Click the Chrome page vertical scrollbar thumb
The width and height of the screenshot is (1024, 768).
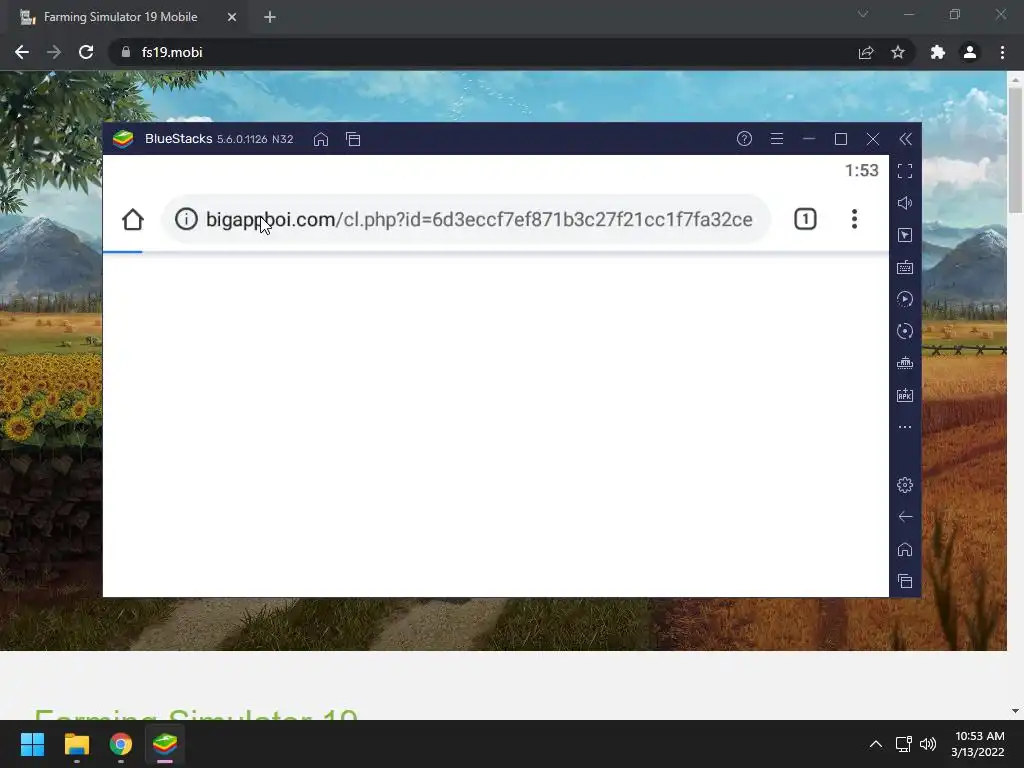click(x=1015, y=150)
